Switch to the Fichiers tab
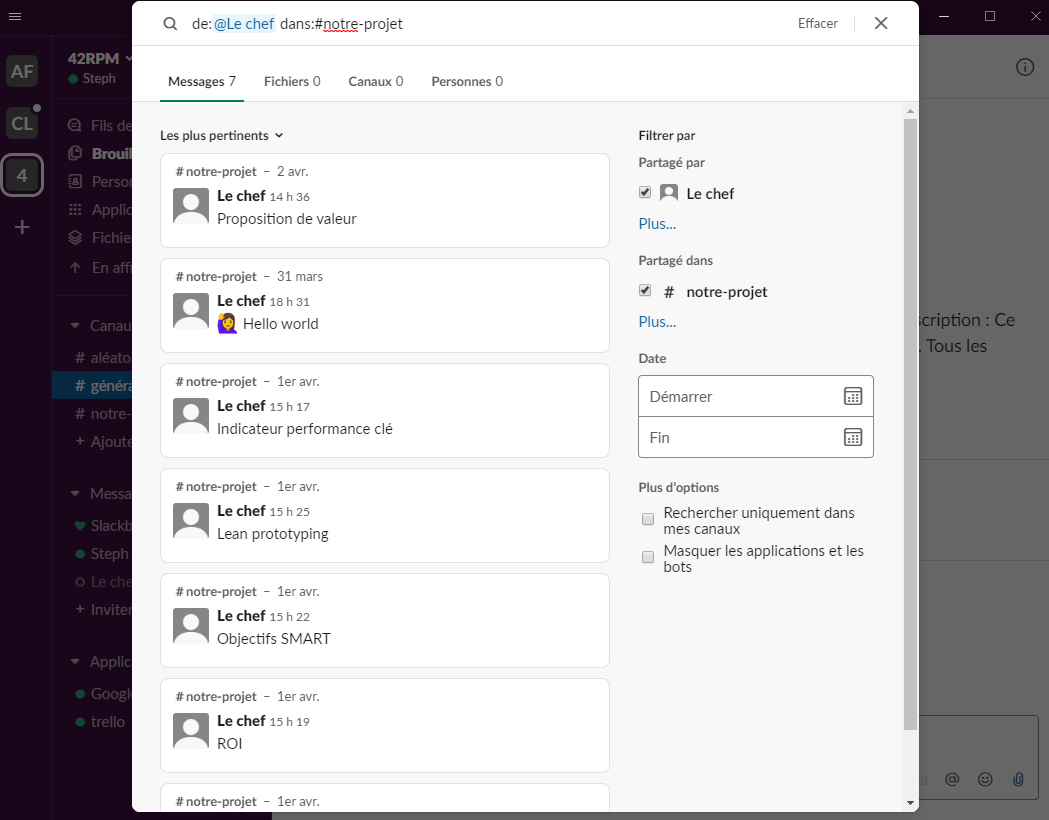This screenshot has width=1049, height=820. coord(292,82)
